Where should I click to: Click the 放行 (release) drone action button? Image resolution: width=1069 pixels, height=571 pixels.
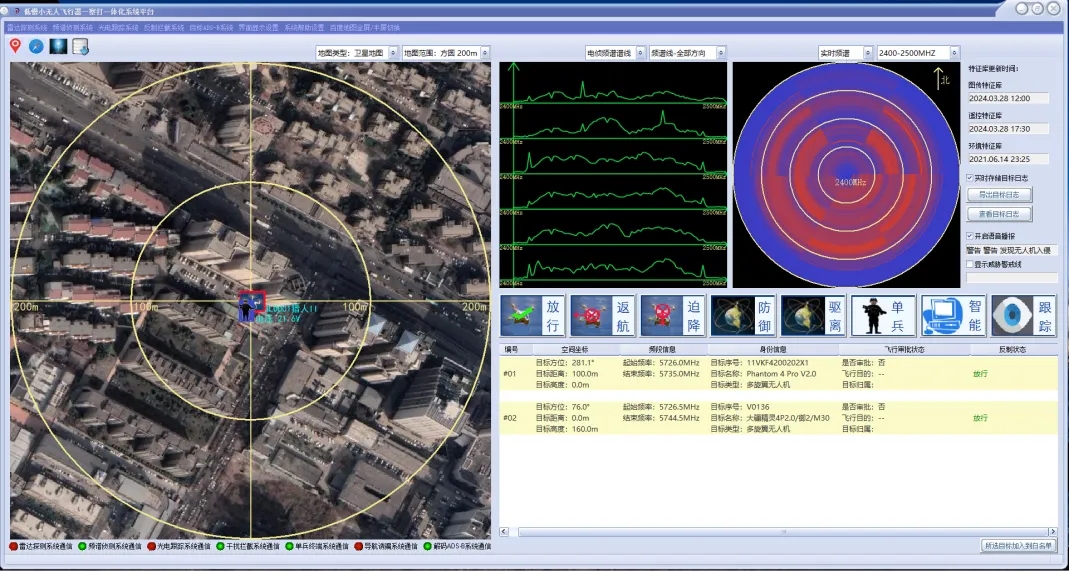pyautogui.click(x=532, y=316)
